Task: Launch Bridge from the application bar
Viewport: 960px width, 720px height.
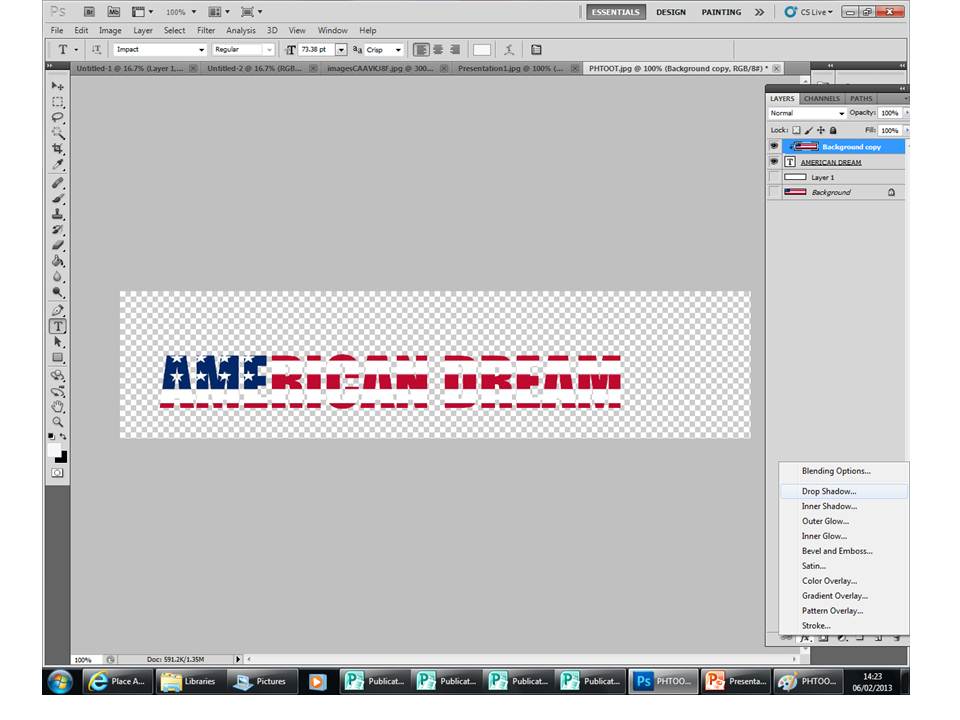Action: click(89, 12)
